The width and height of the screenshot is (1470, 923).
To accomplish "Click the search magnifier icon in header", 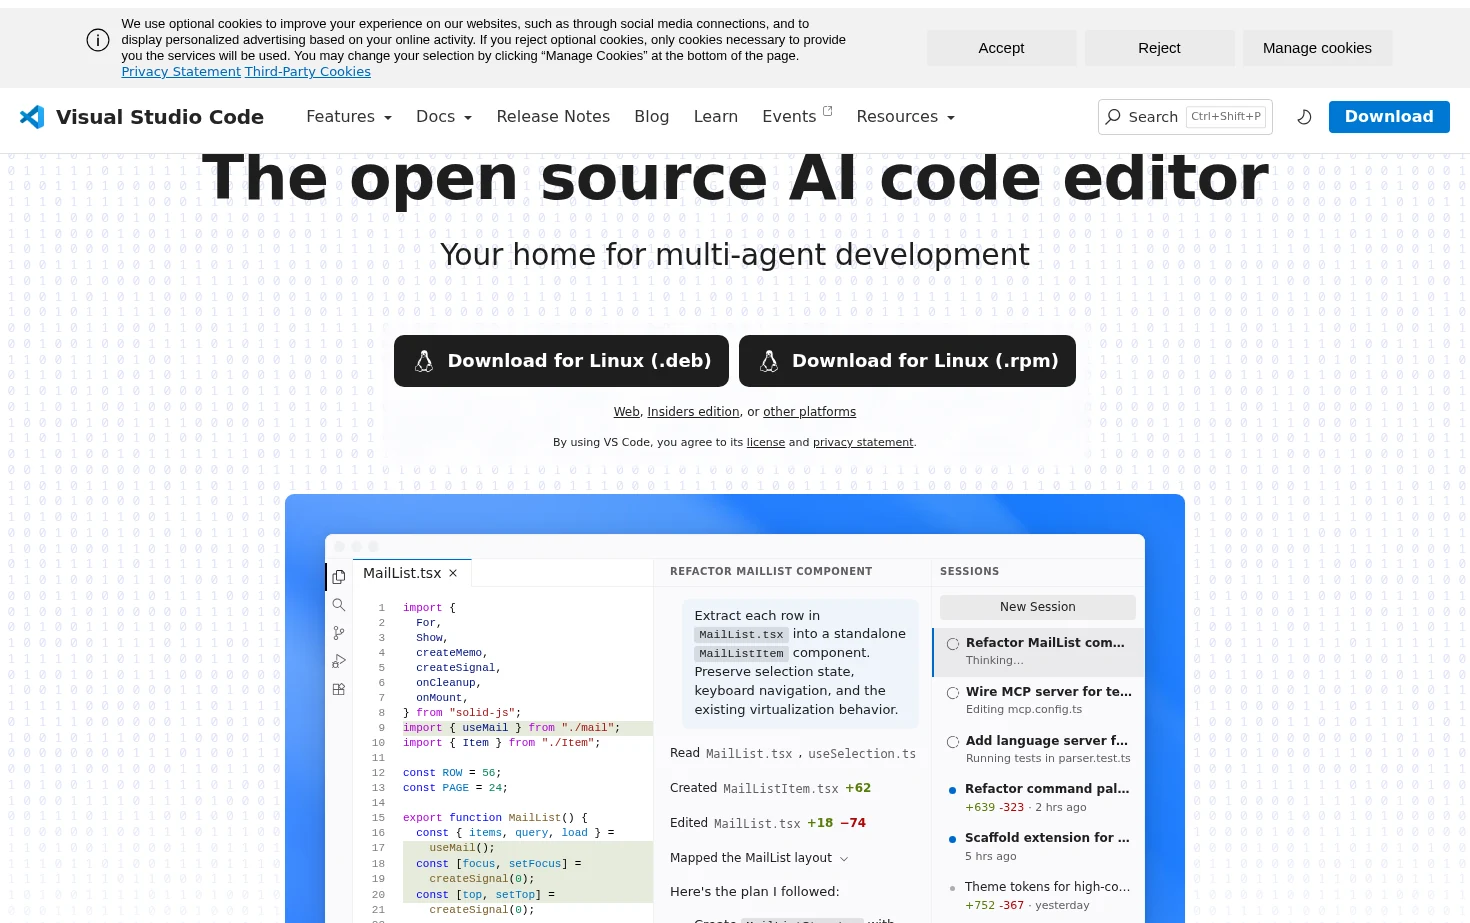I will tap(1113, 117).
